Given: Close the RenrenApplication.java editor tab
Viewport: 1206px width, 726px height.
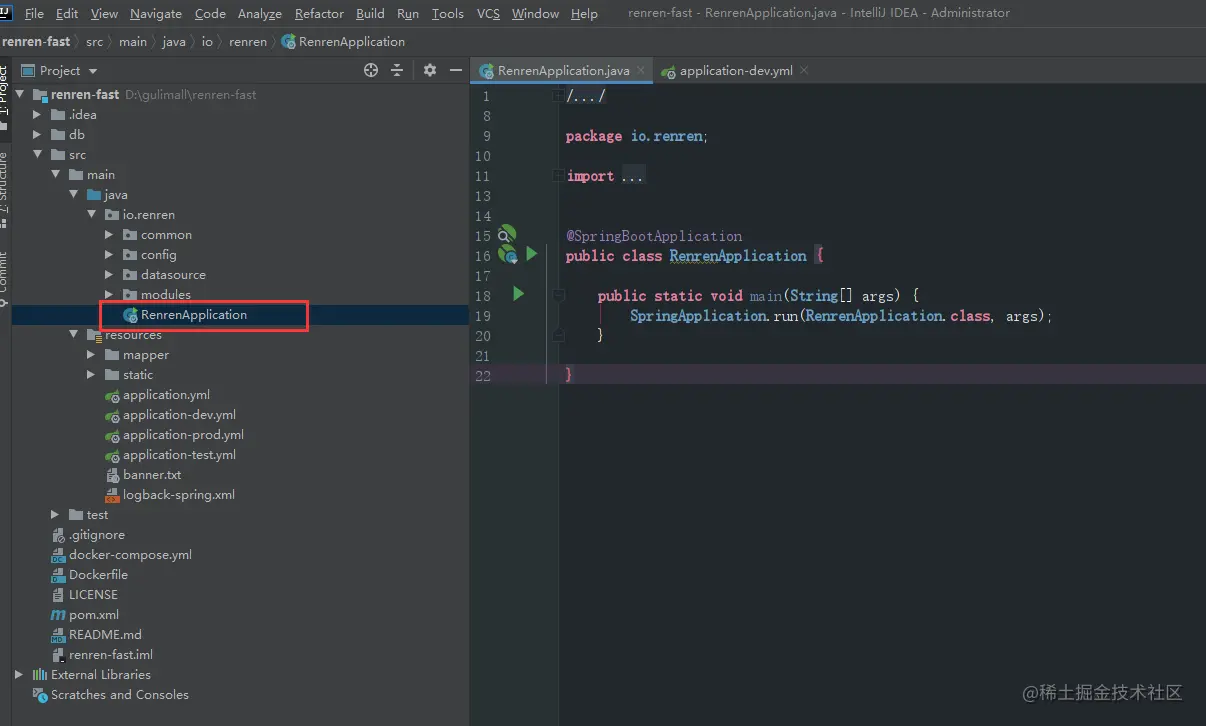Looking at the screenshot, I should (x=641, y=71).
